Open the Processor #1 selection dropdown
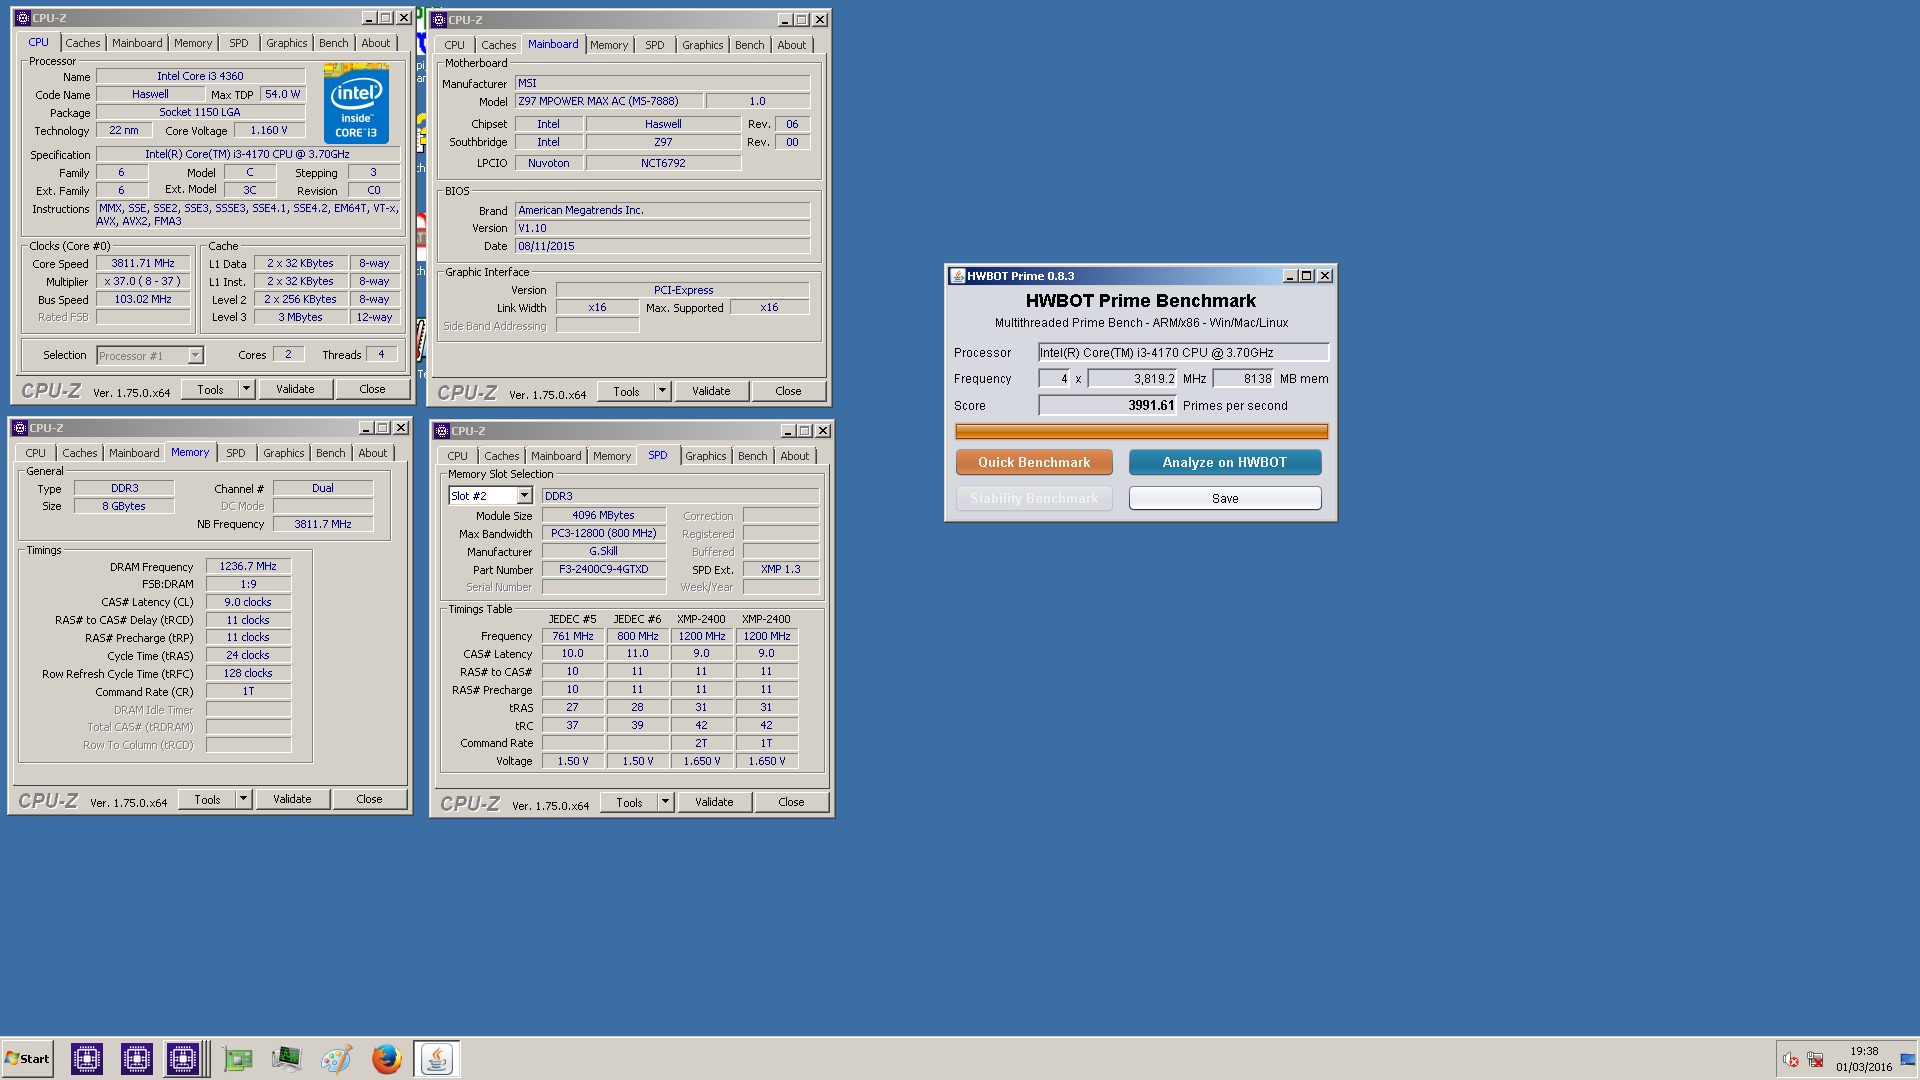Image resolution: width=1920 pixels, height=1080 pixels. point(195,356)
